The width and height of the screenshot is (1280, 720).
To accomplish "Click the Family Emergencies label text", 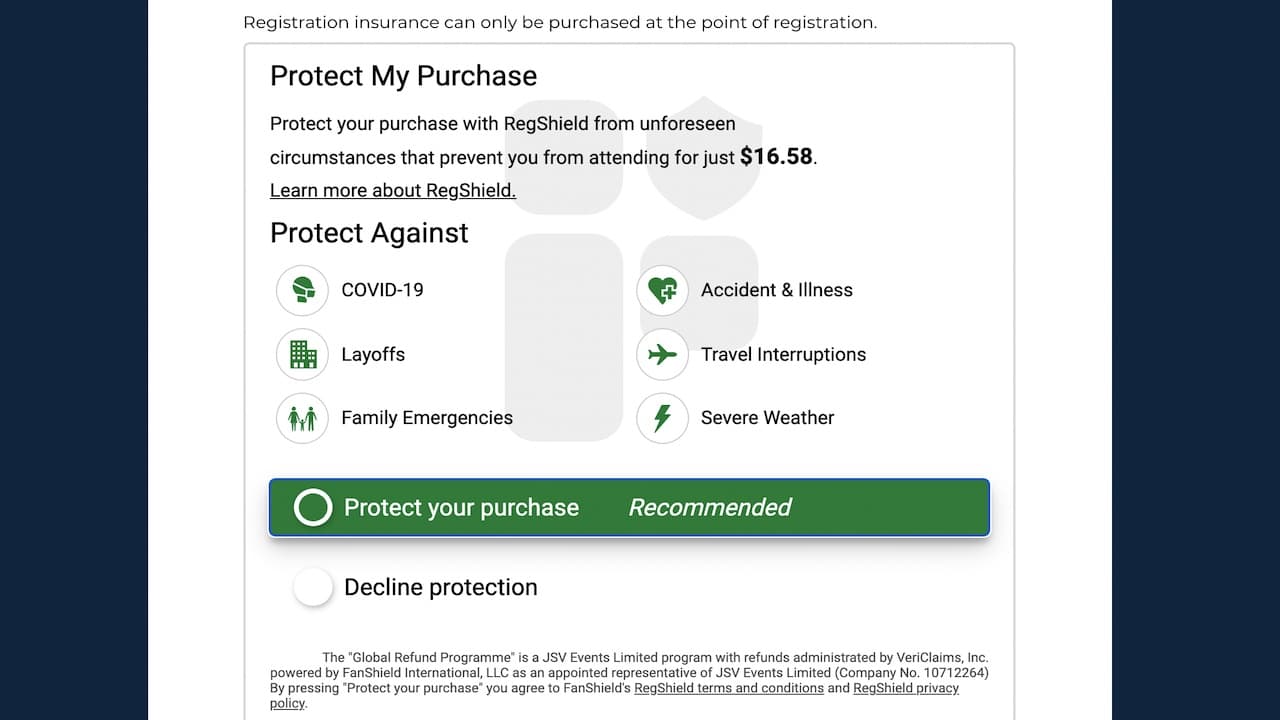I will pyautogui.click(x=427, y=418).
